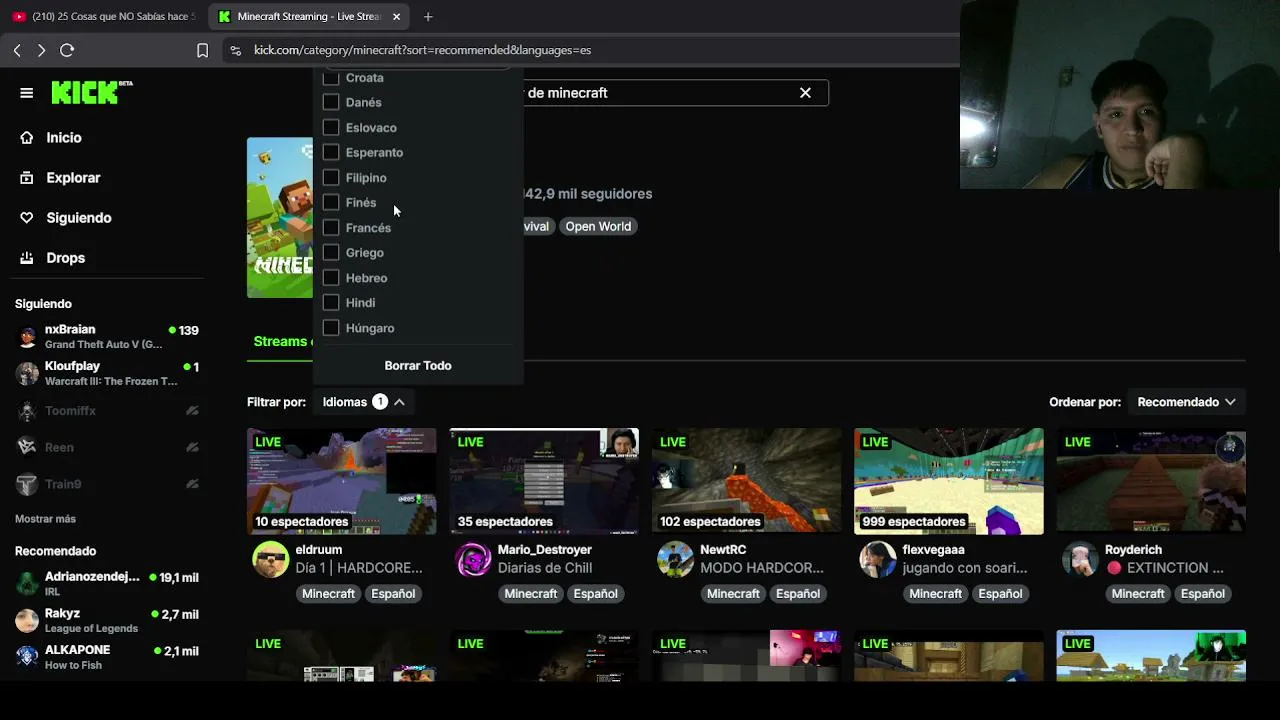Open the Recomendado sort dropdown
This screenshot has height=720, width=1280.
1186,402
